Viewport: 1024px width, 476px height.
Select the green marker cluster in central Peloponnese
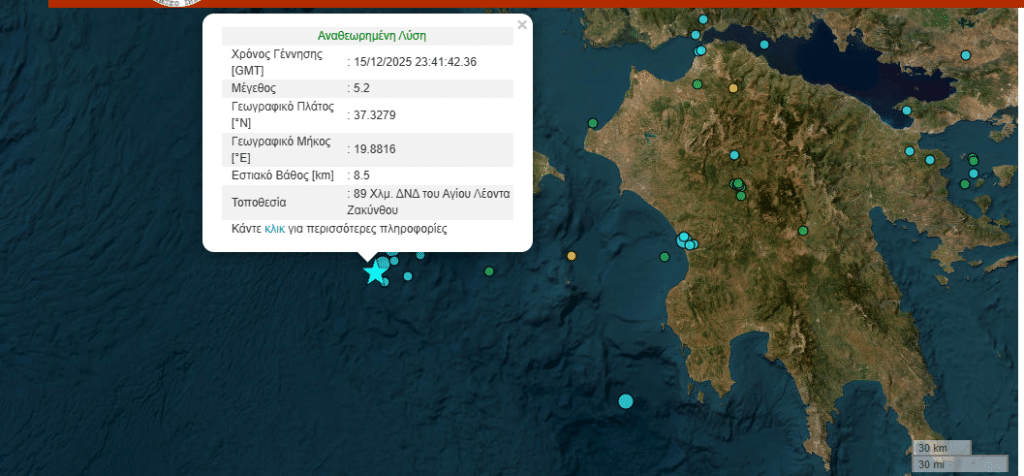739,186
